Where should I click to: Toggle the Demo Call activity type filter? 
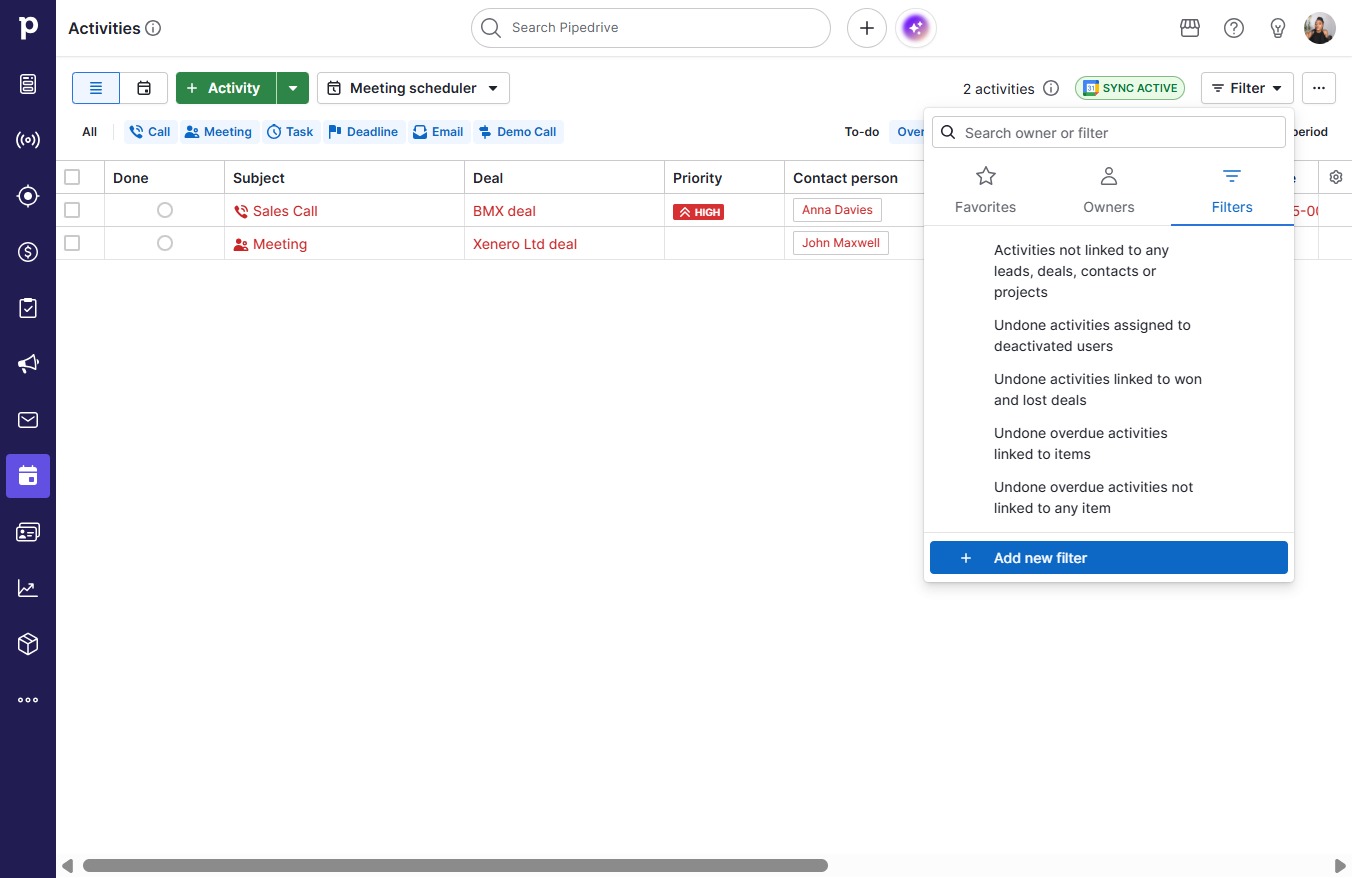[517, 132]
